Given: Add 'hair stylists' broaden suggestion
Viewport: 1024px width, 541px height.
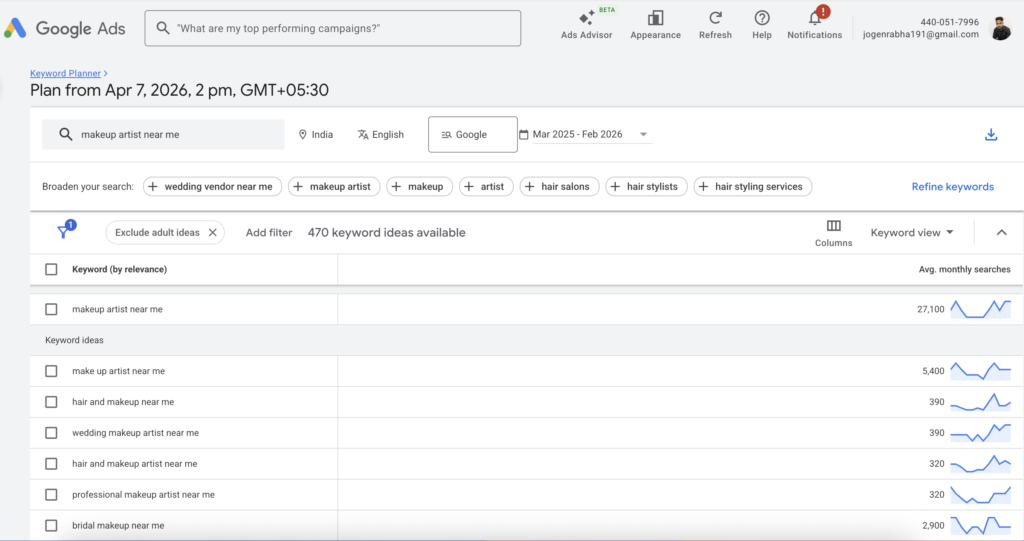Looking at the screenshot, I should tap(646, 187).
